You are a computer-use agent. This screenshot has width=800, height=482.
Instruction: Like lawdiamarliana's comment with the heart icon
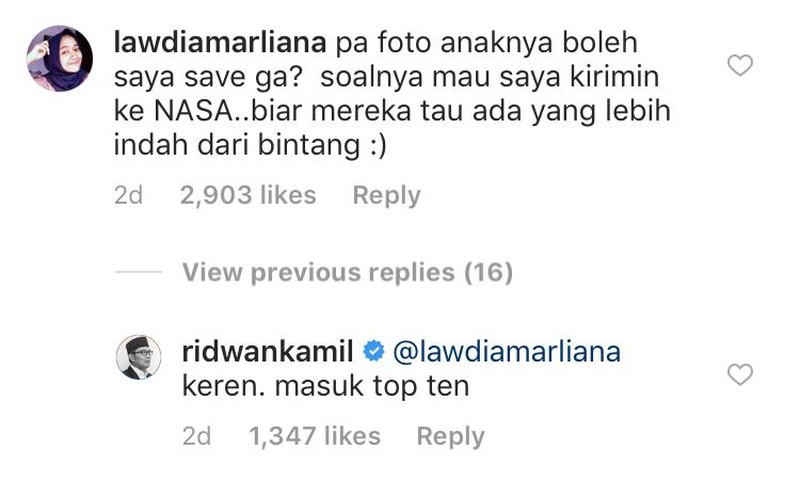click(740, 65)
